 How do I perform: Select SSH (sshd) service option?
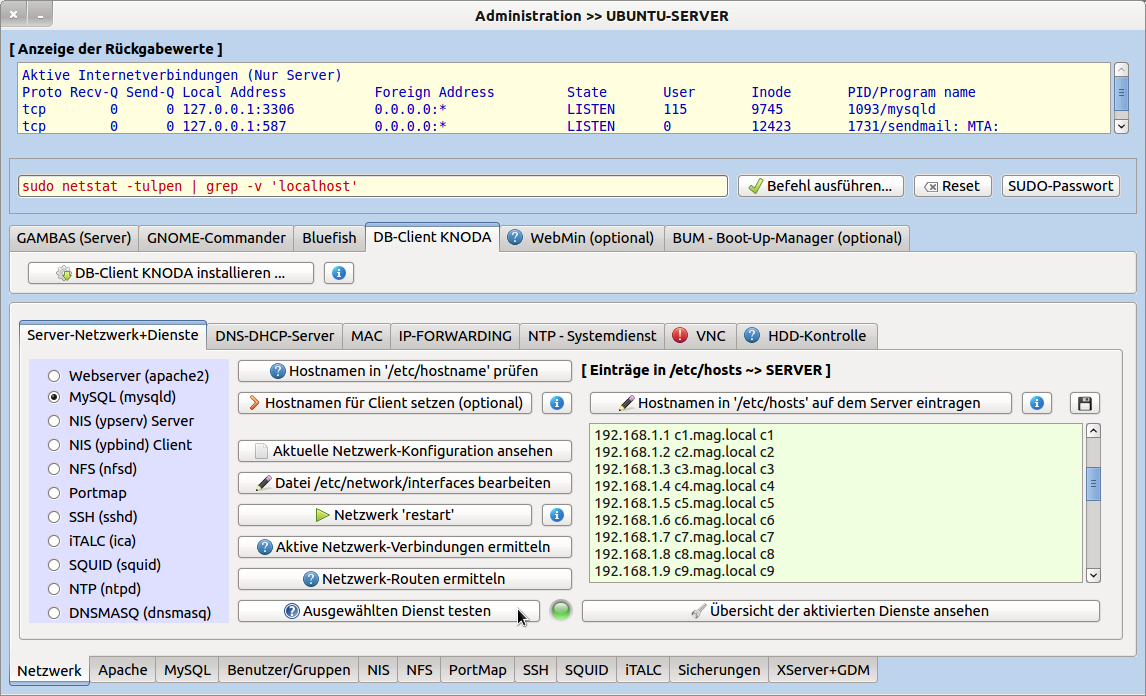(x=54, y=517)
